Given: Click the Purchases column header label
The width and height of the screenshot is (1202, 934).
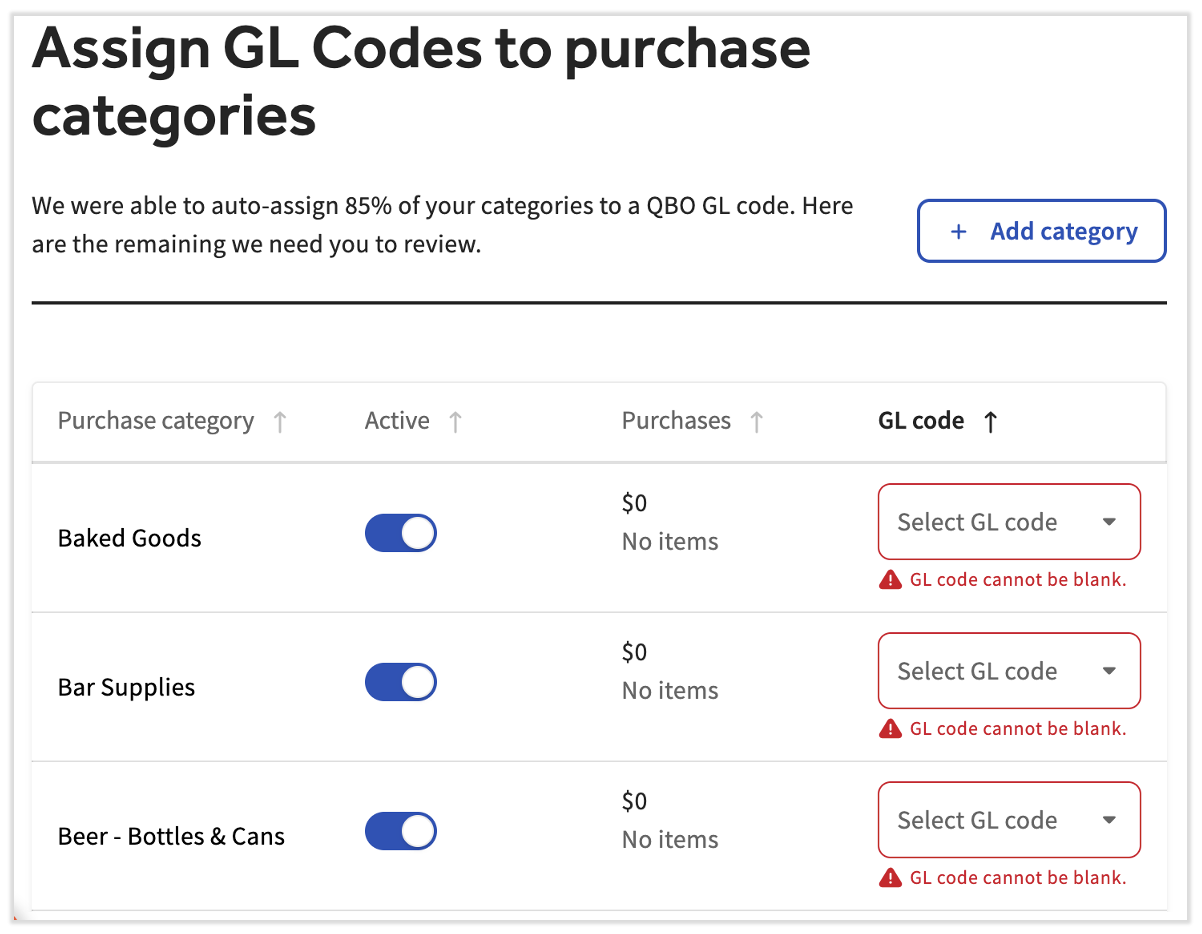Looking at the screenshot, I should tap(676, 421).
